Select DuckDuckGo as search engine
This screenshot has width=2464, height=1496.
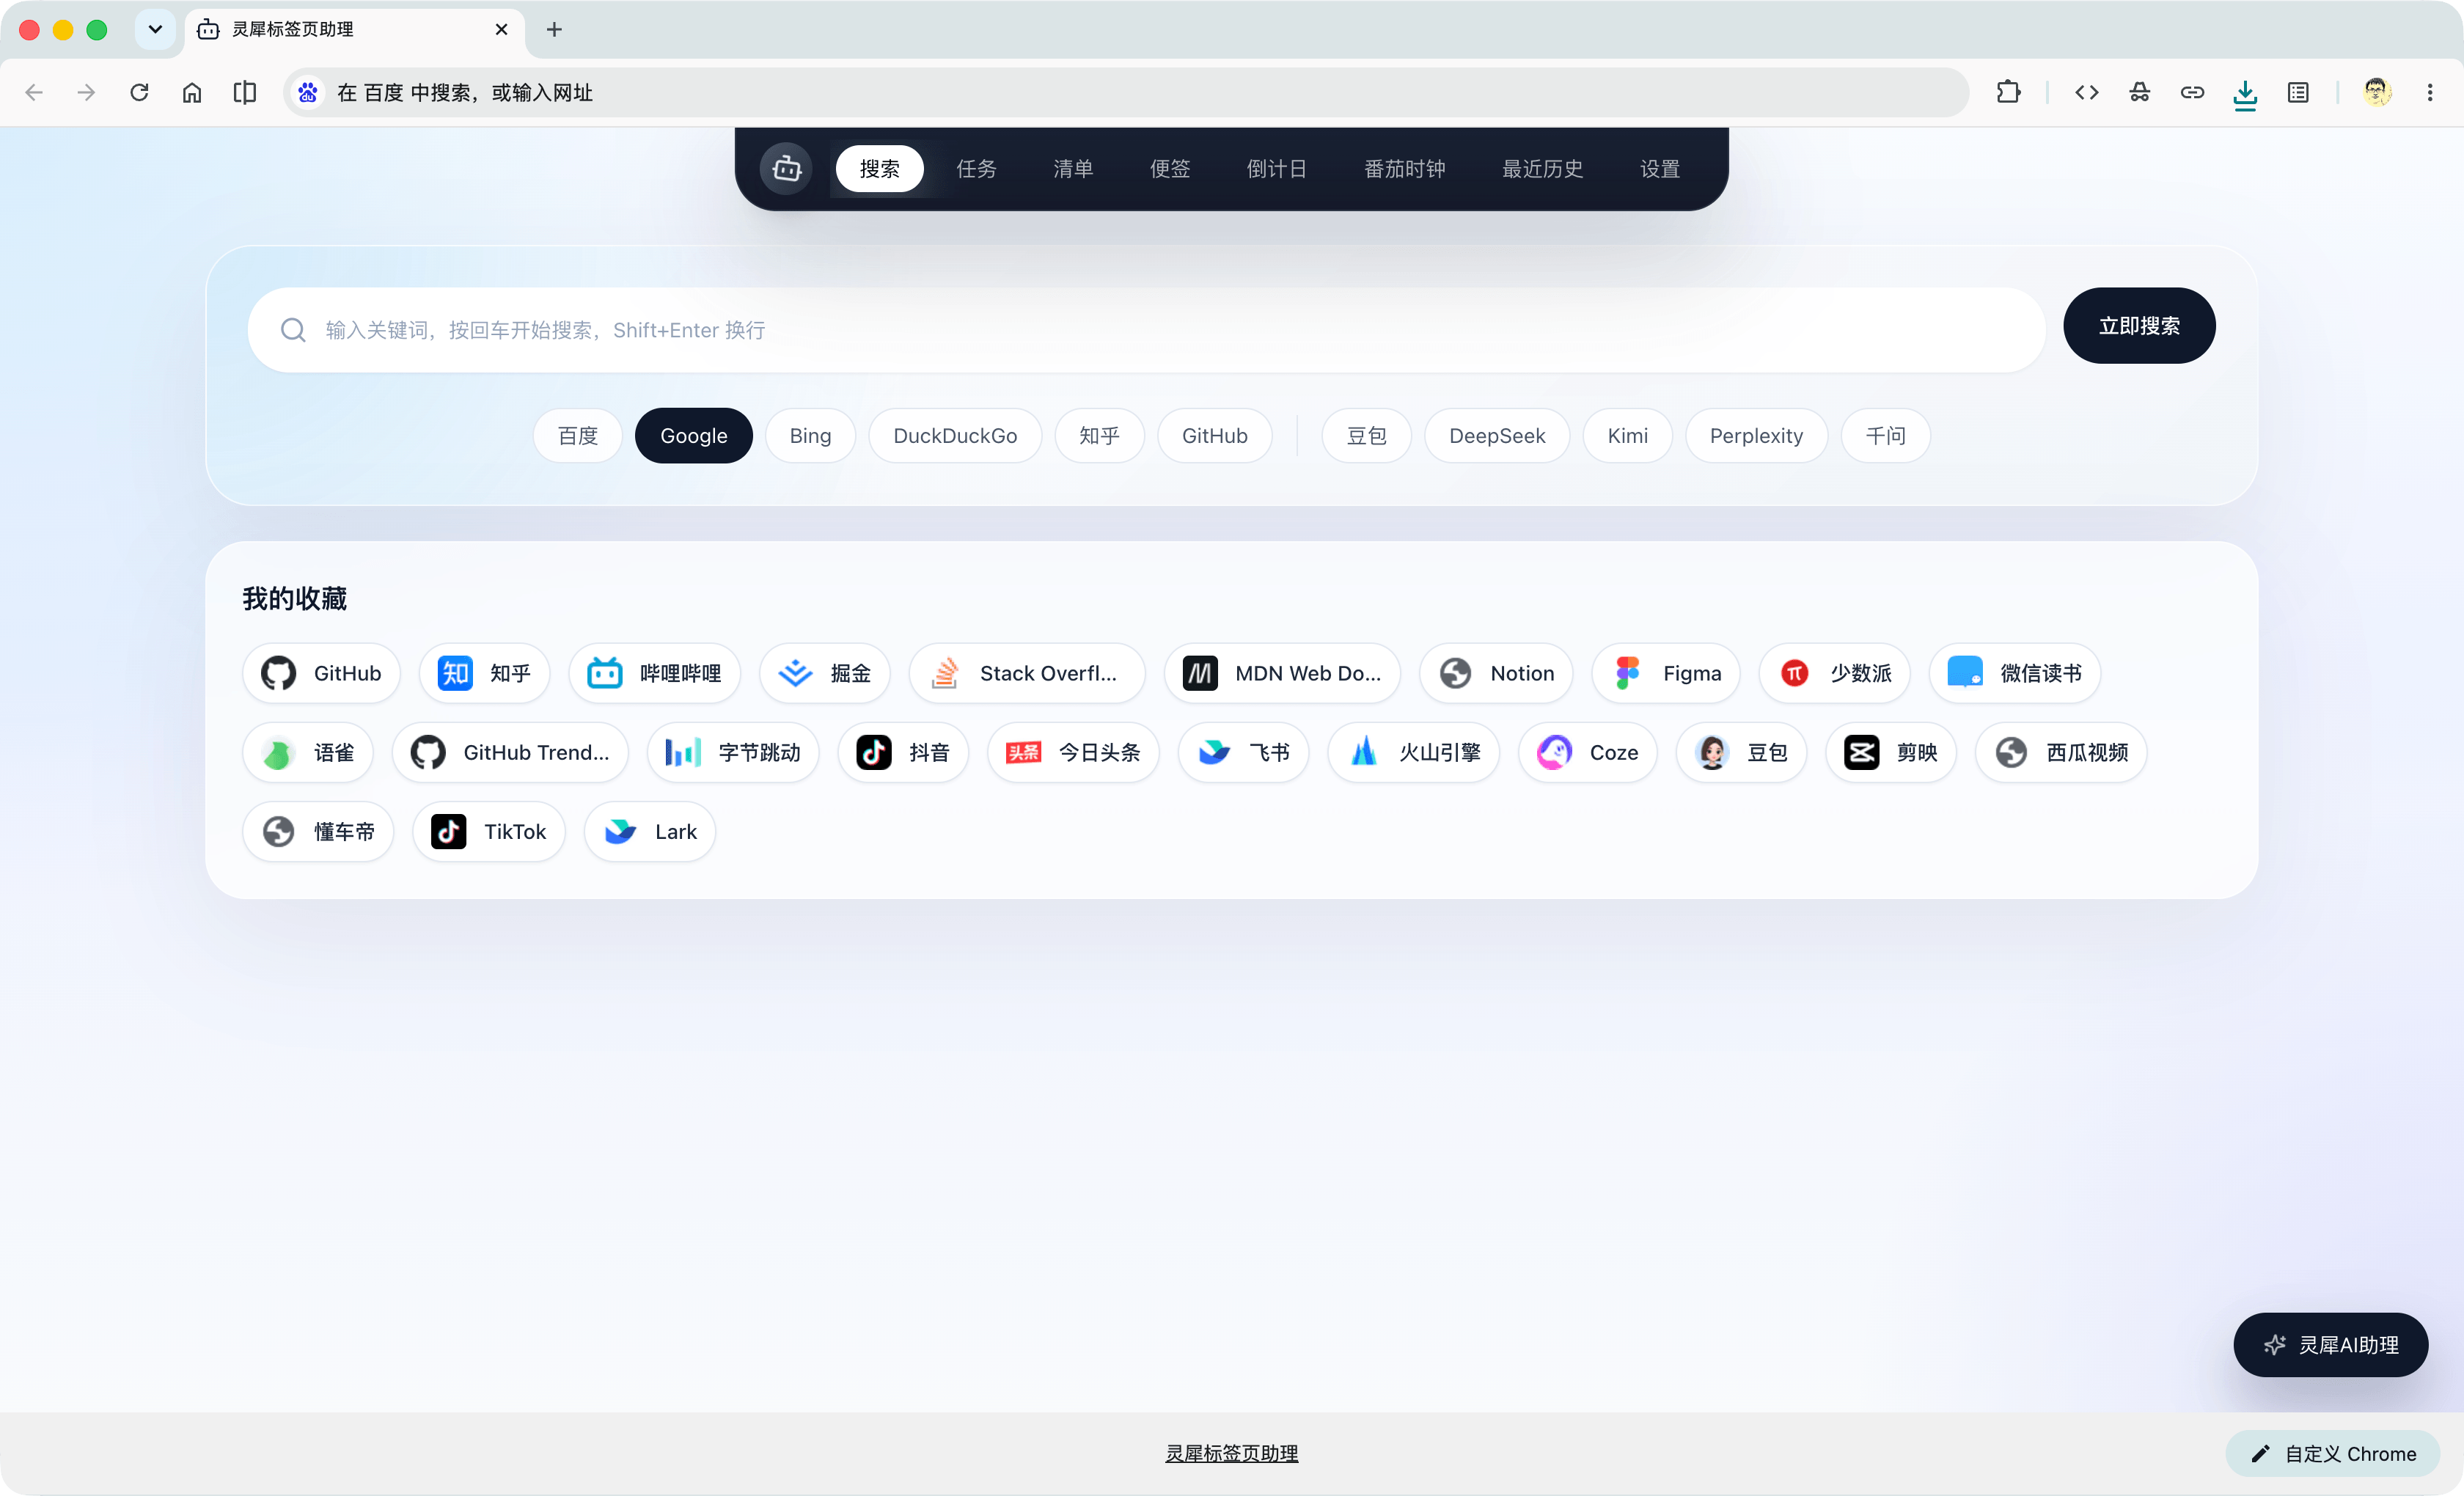tap(955, 436)
